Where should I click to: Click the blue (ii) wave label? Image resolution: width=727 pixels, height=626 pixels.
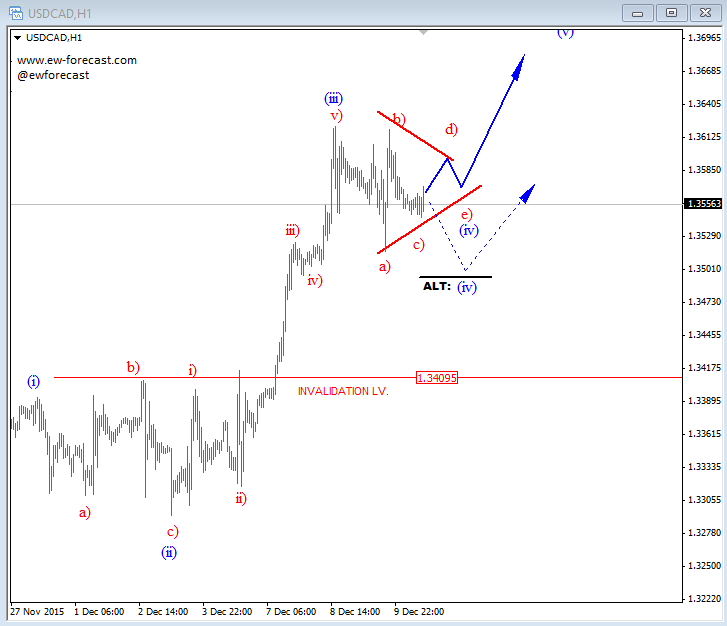pos(169,552)
